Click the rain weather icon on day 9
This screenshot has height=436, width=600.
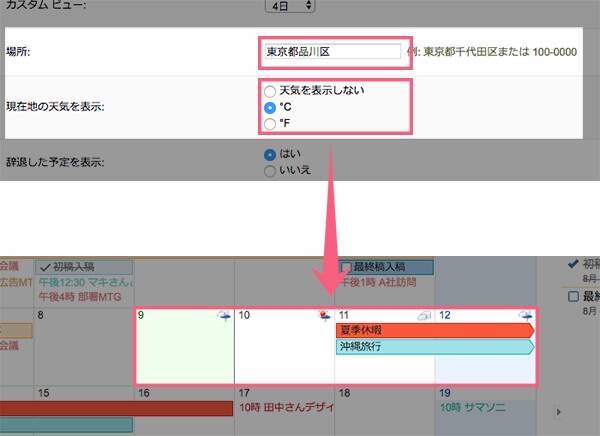(224, 316)
